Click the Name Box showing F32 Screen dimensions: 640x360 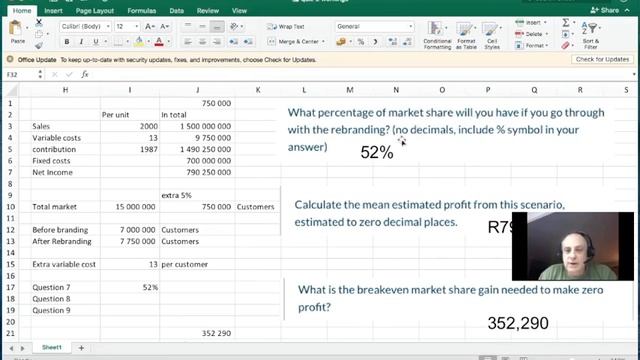20,74
